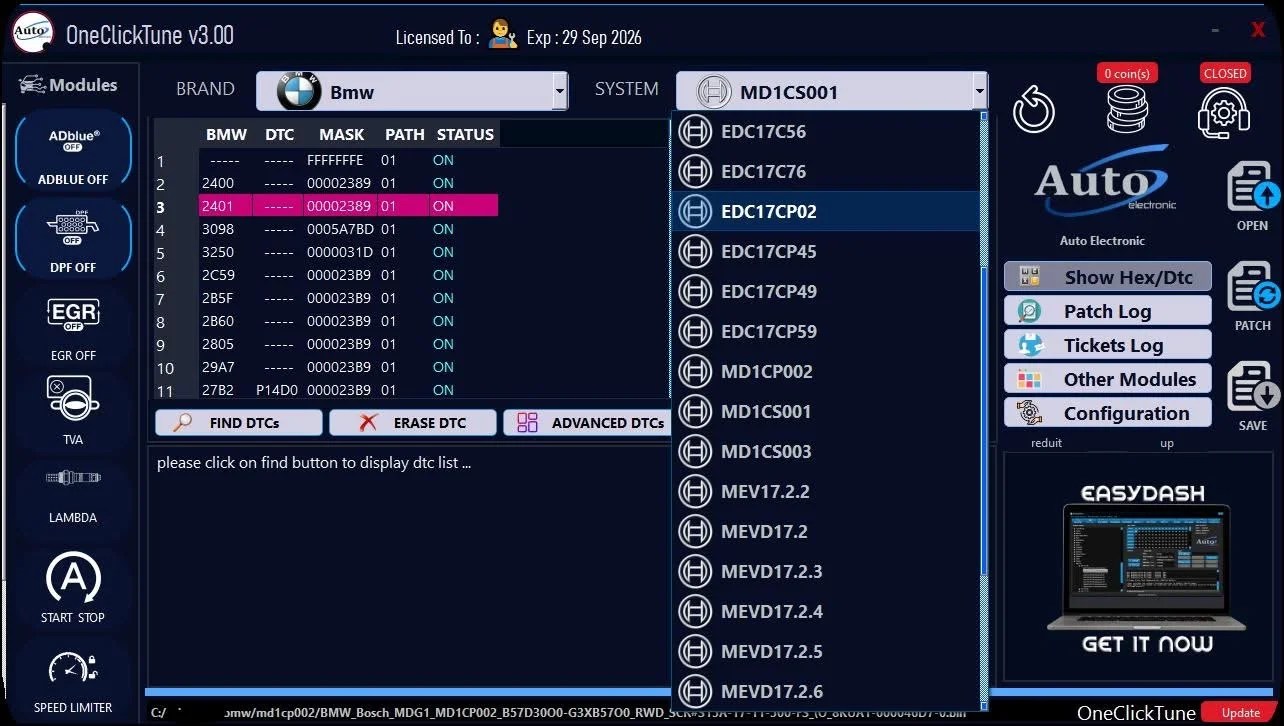Close the OneClickTune window

[x=1258, y=30]
